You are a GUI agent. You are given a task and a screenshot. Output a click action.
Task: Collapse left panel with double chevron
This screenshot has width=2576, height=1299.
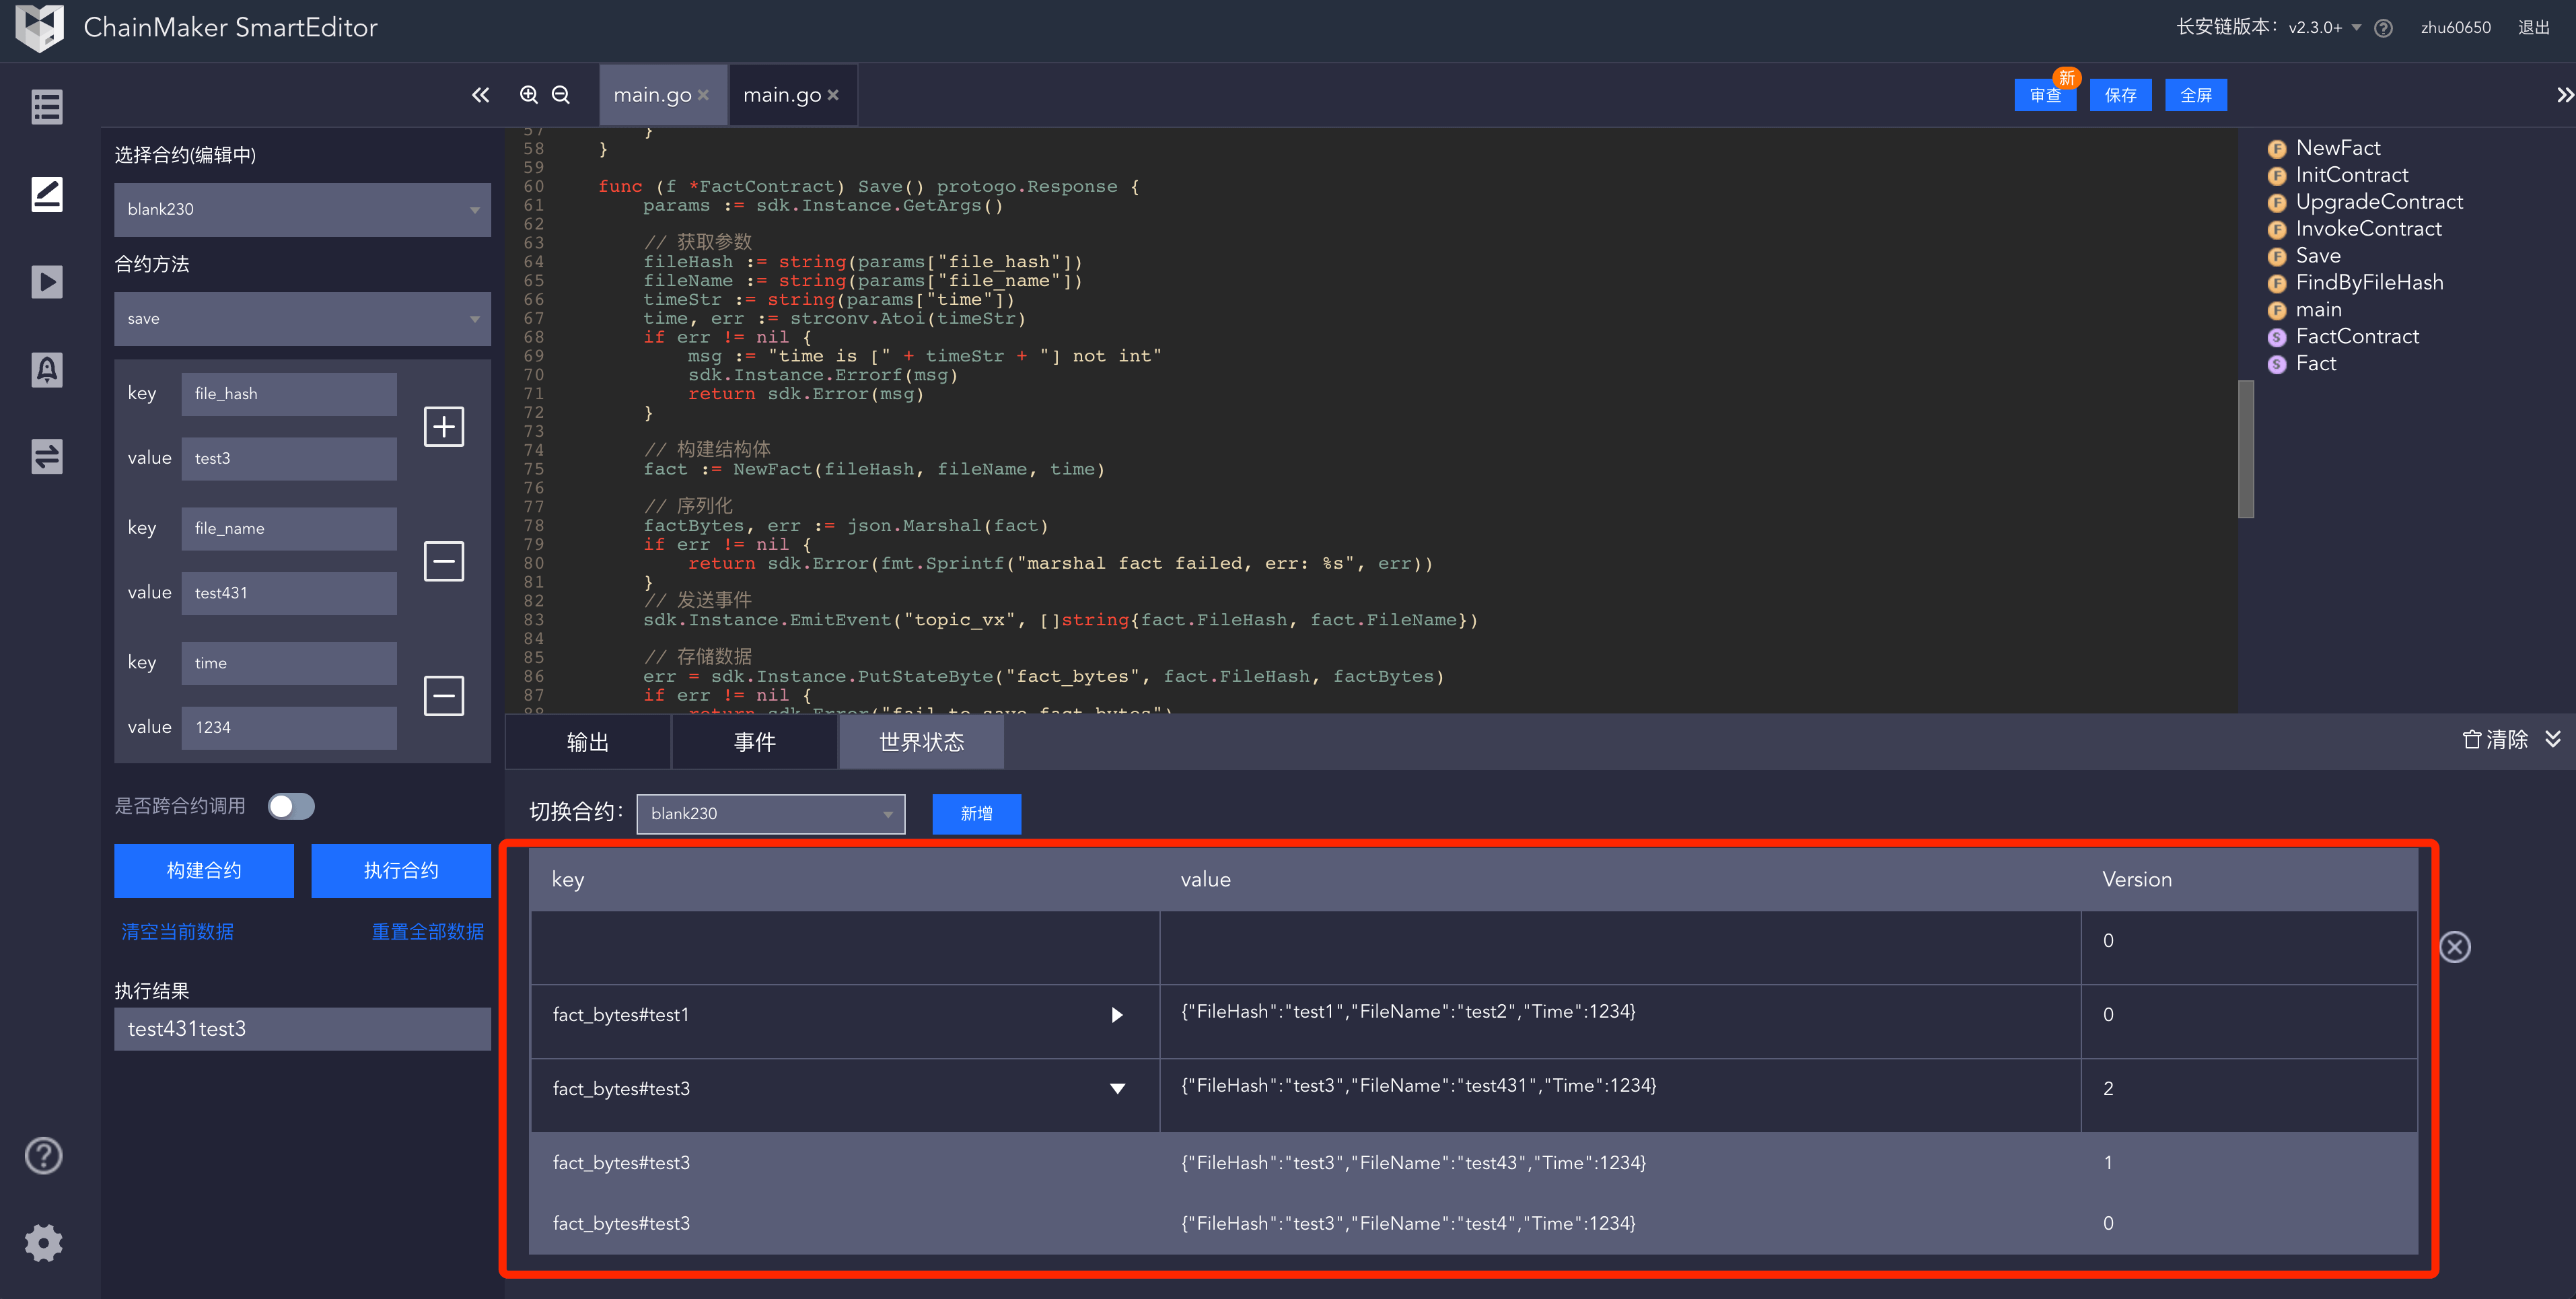[481, 95]
